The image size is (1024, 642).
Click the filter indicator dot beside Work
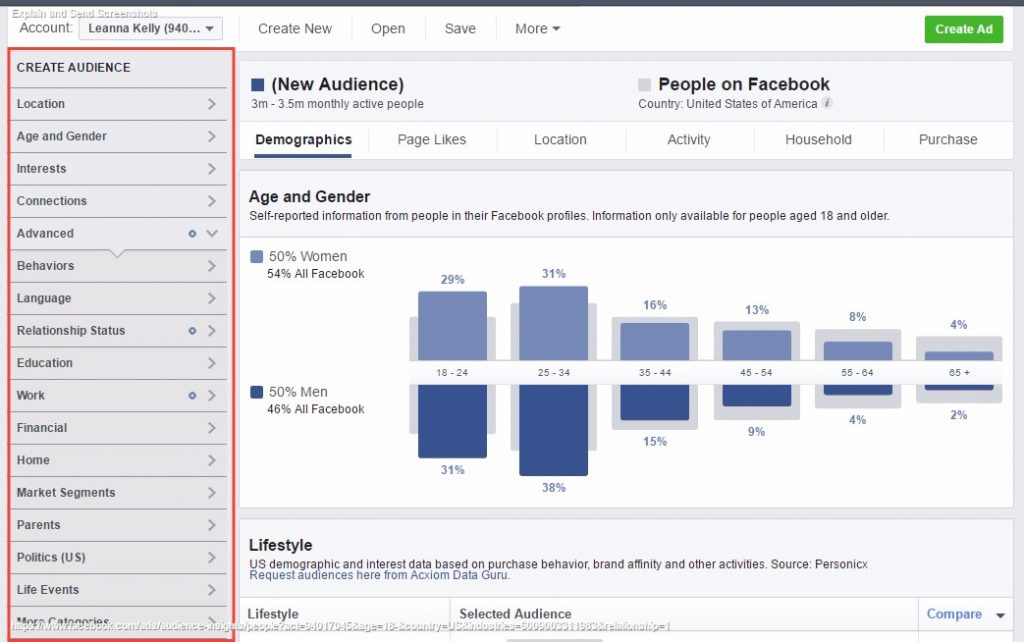pyautogui.click(x=192, y=395)
